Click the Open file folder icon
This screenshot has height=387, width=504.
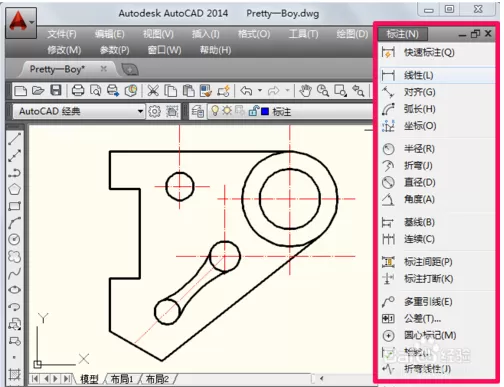pyautogui.click(x=38, y=91)
